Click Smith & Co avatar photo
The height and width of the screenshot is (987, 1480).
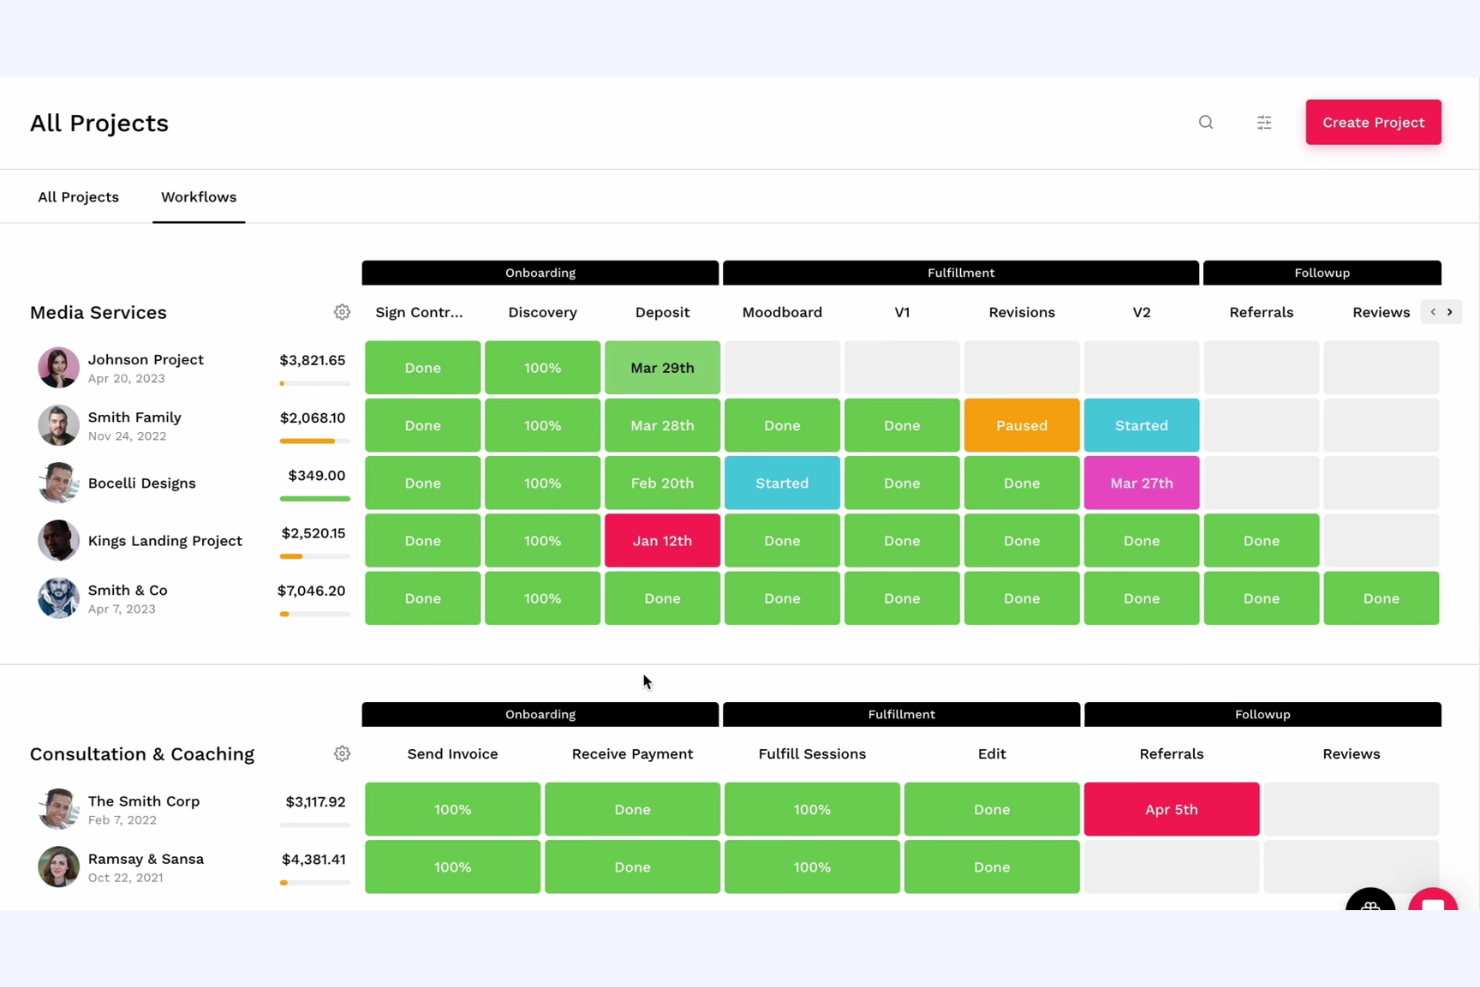tap(58, 598)
